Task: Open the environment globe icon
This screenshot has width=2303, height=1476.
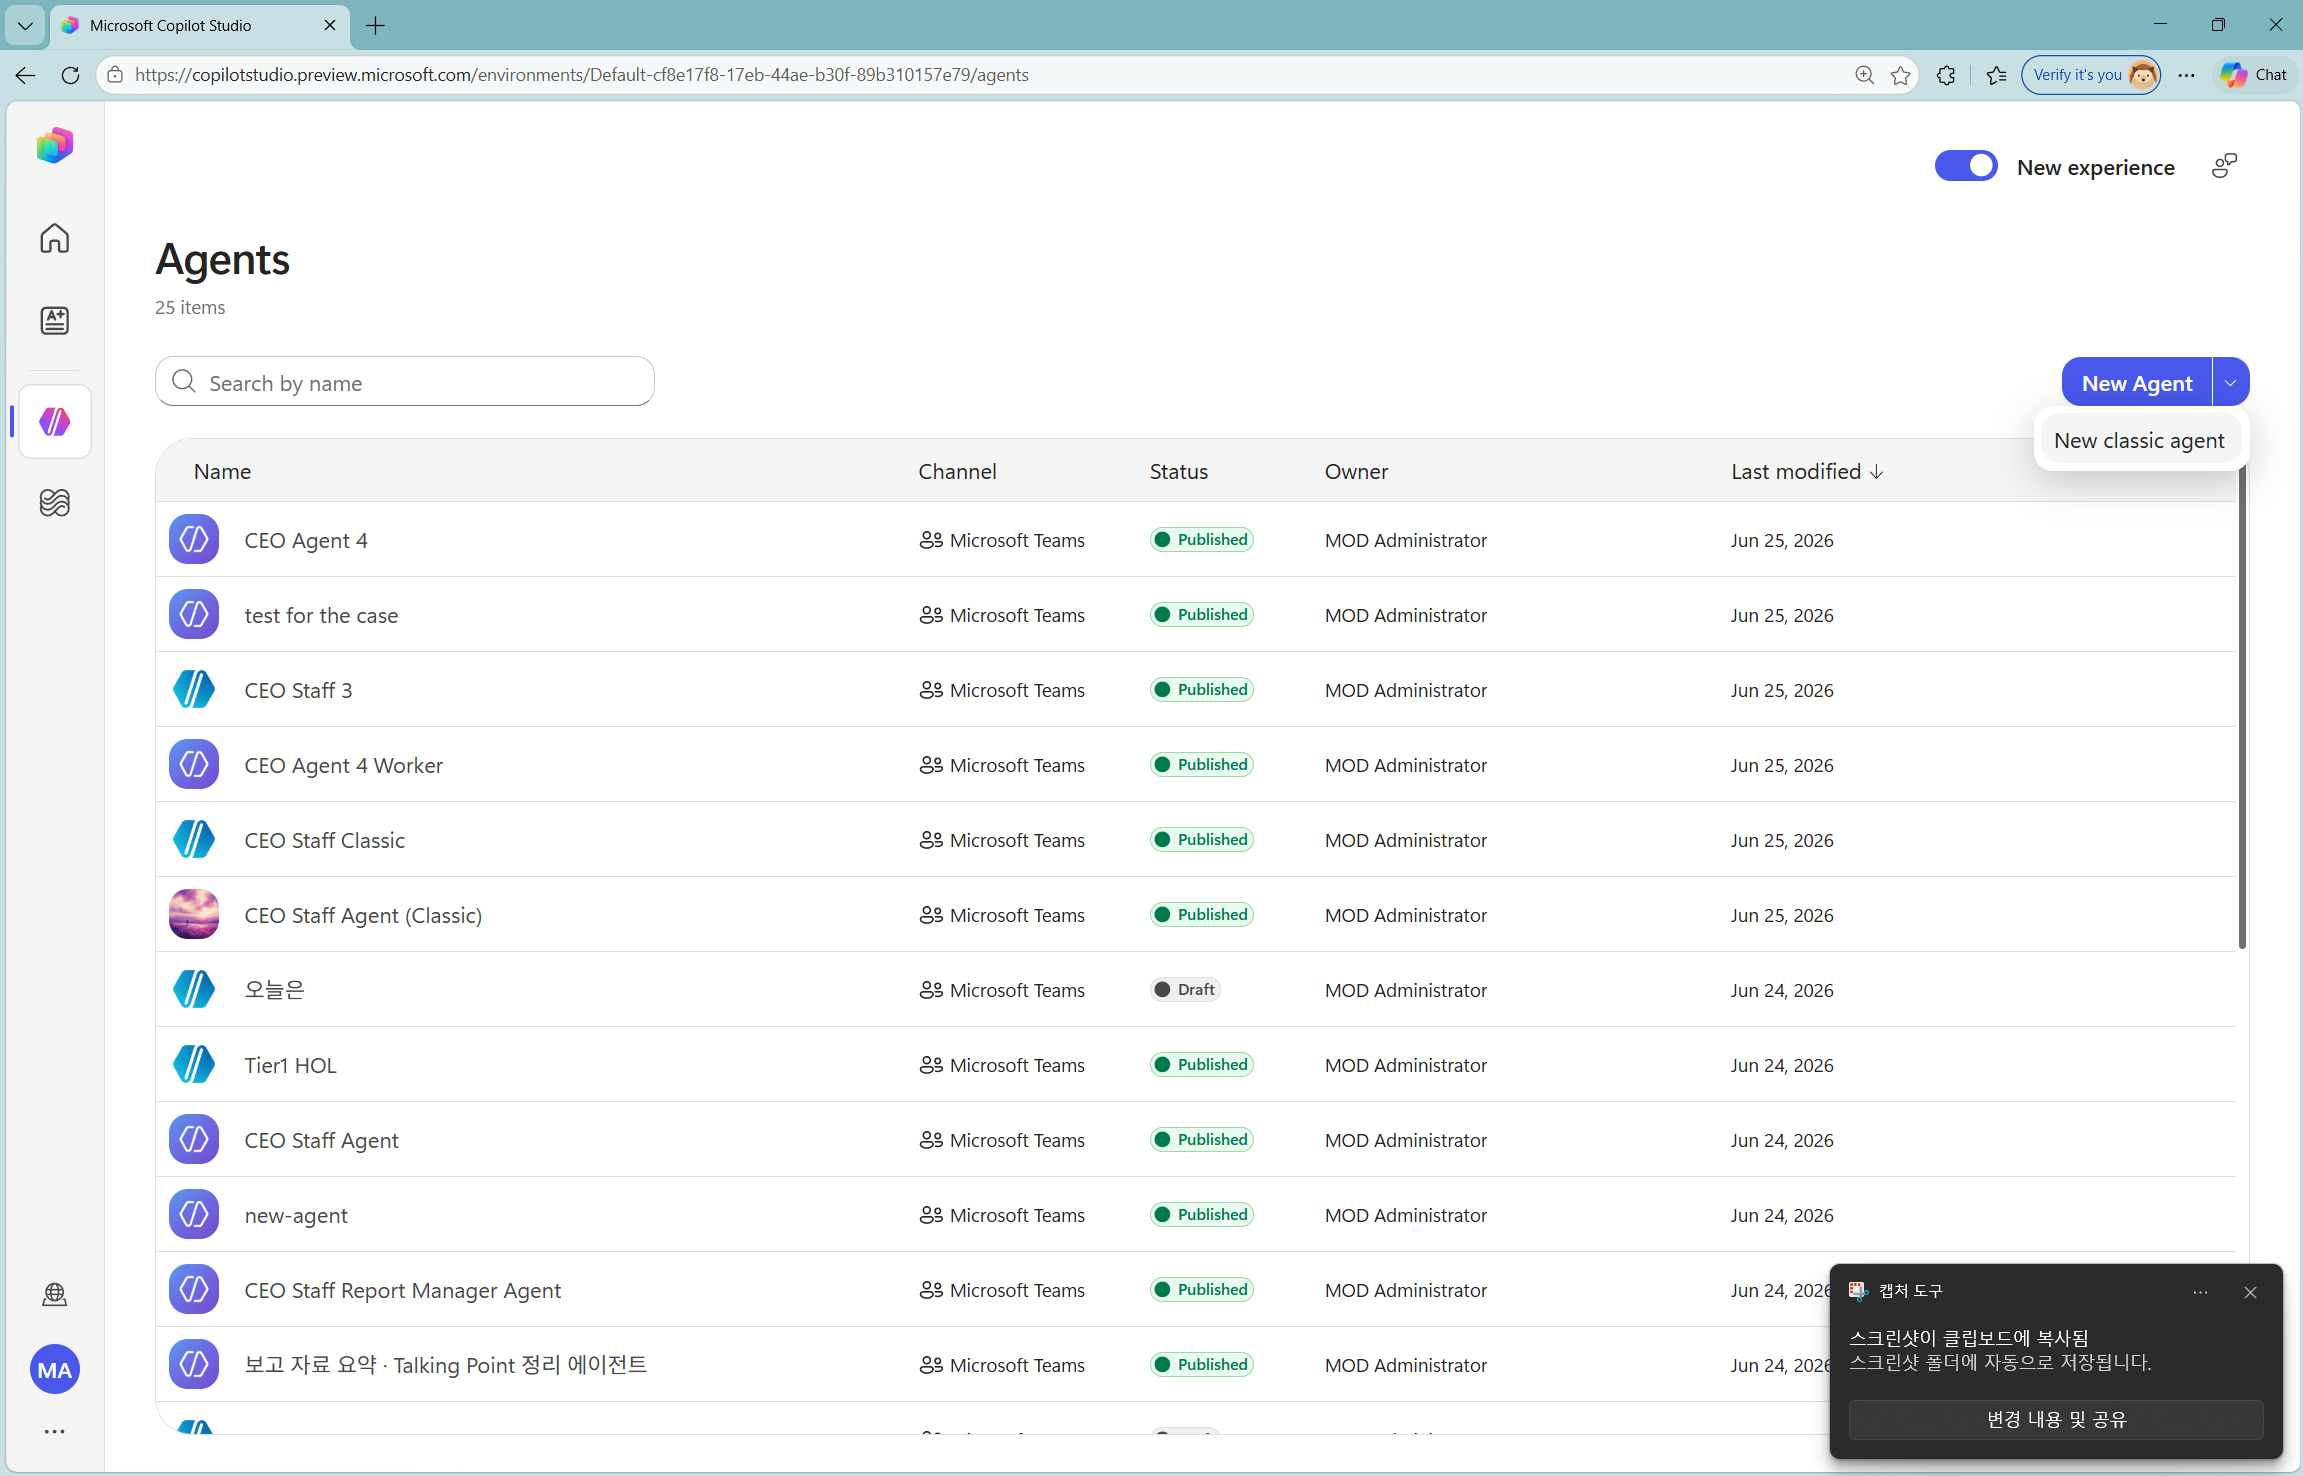Action: point(55,1294)
